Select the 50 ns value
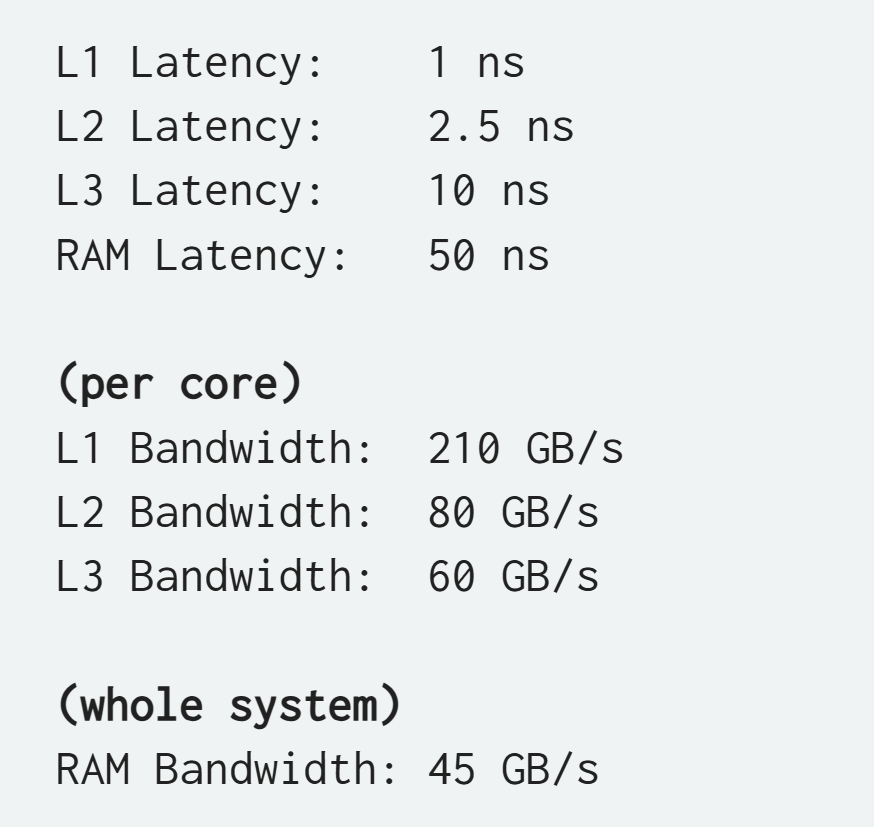The image size is (874, 829). coord(489,255)
